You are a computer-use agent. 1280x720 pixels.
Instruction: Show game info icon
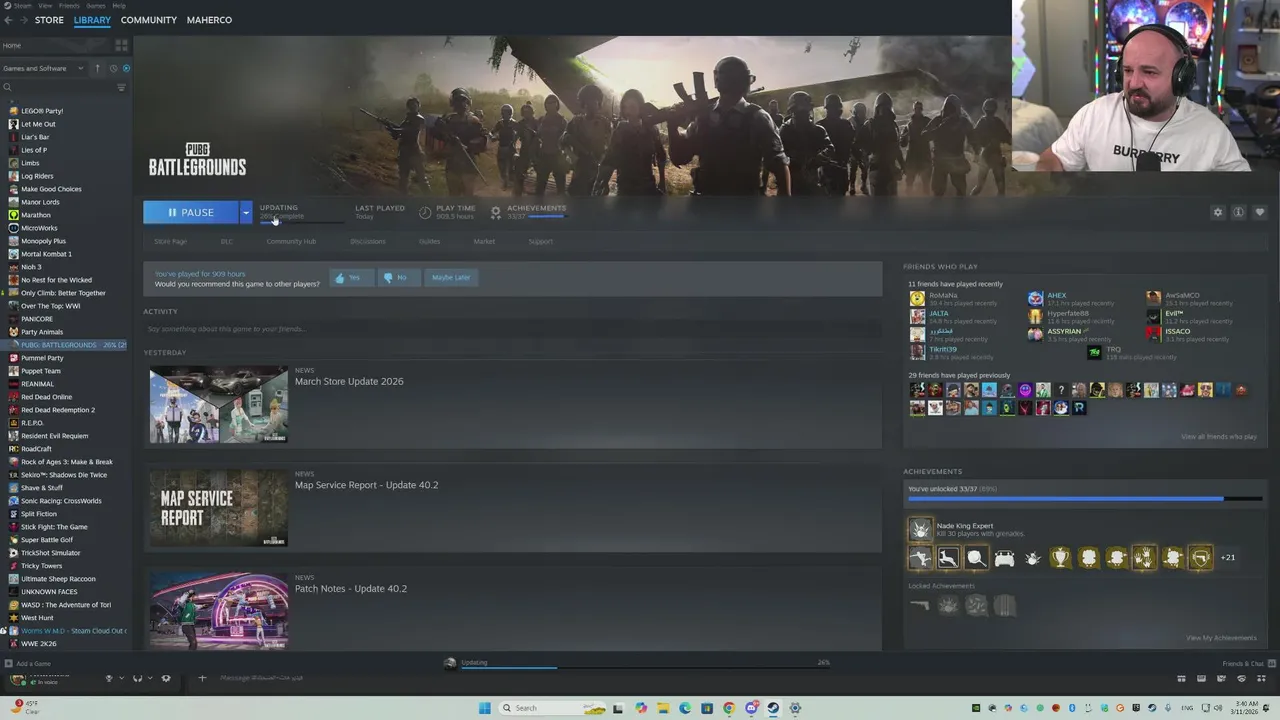(x=1238, y=212)
